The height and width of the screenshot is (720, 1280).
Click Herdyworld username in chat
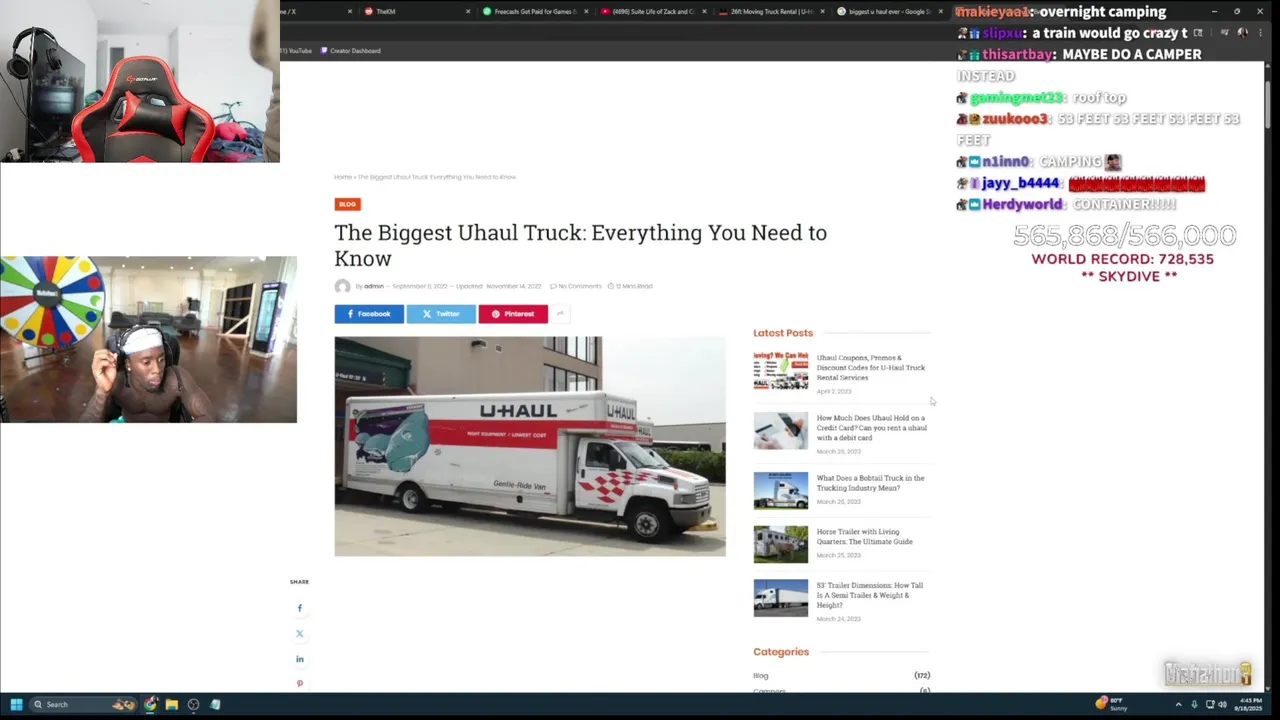[x=1023, y=204]
